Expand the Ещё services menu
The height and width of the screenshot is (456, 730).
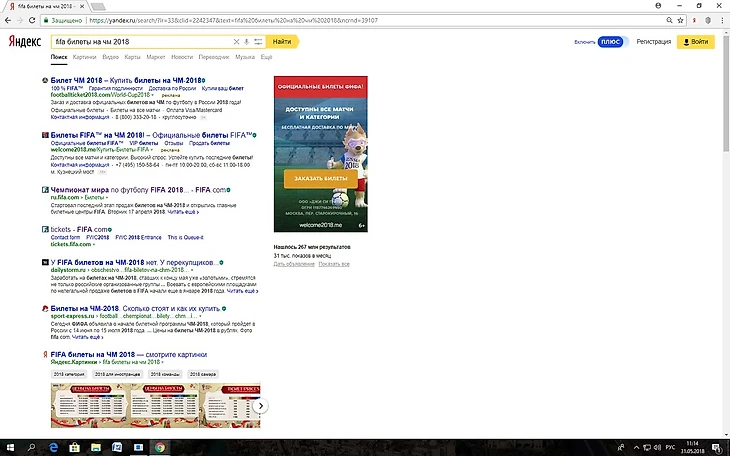click(x=266, y=57)
